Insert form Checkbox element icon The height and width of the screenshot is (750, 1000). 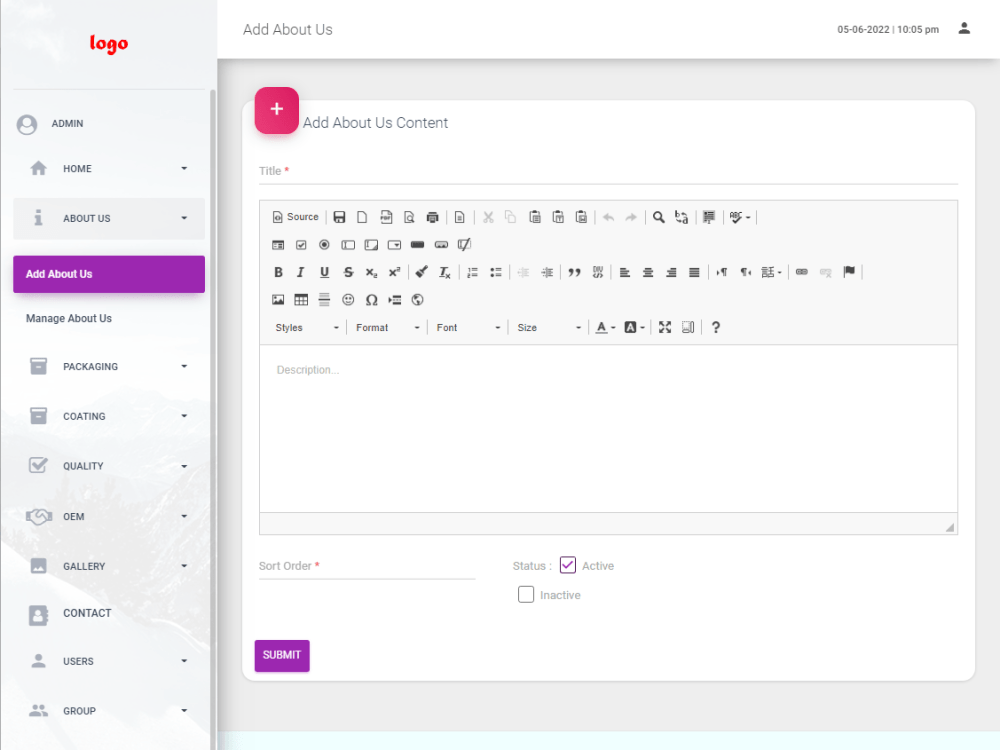point(301,245)
